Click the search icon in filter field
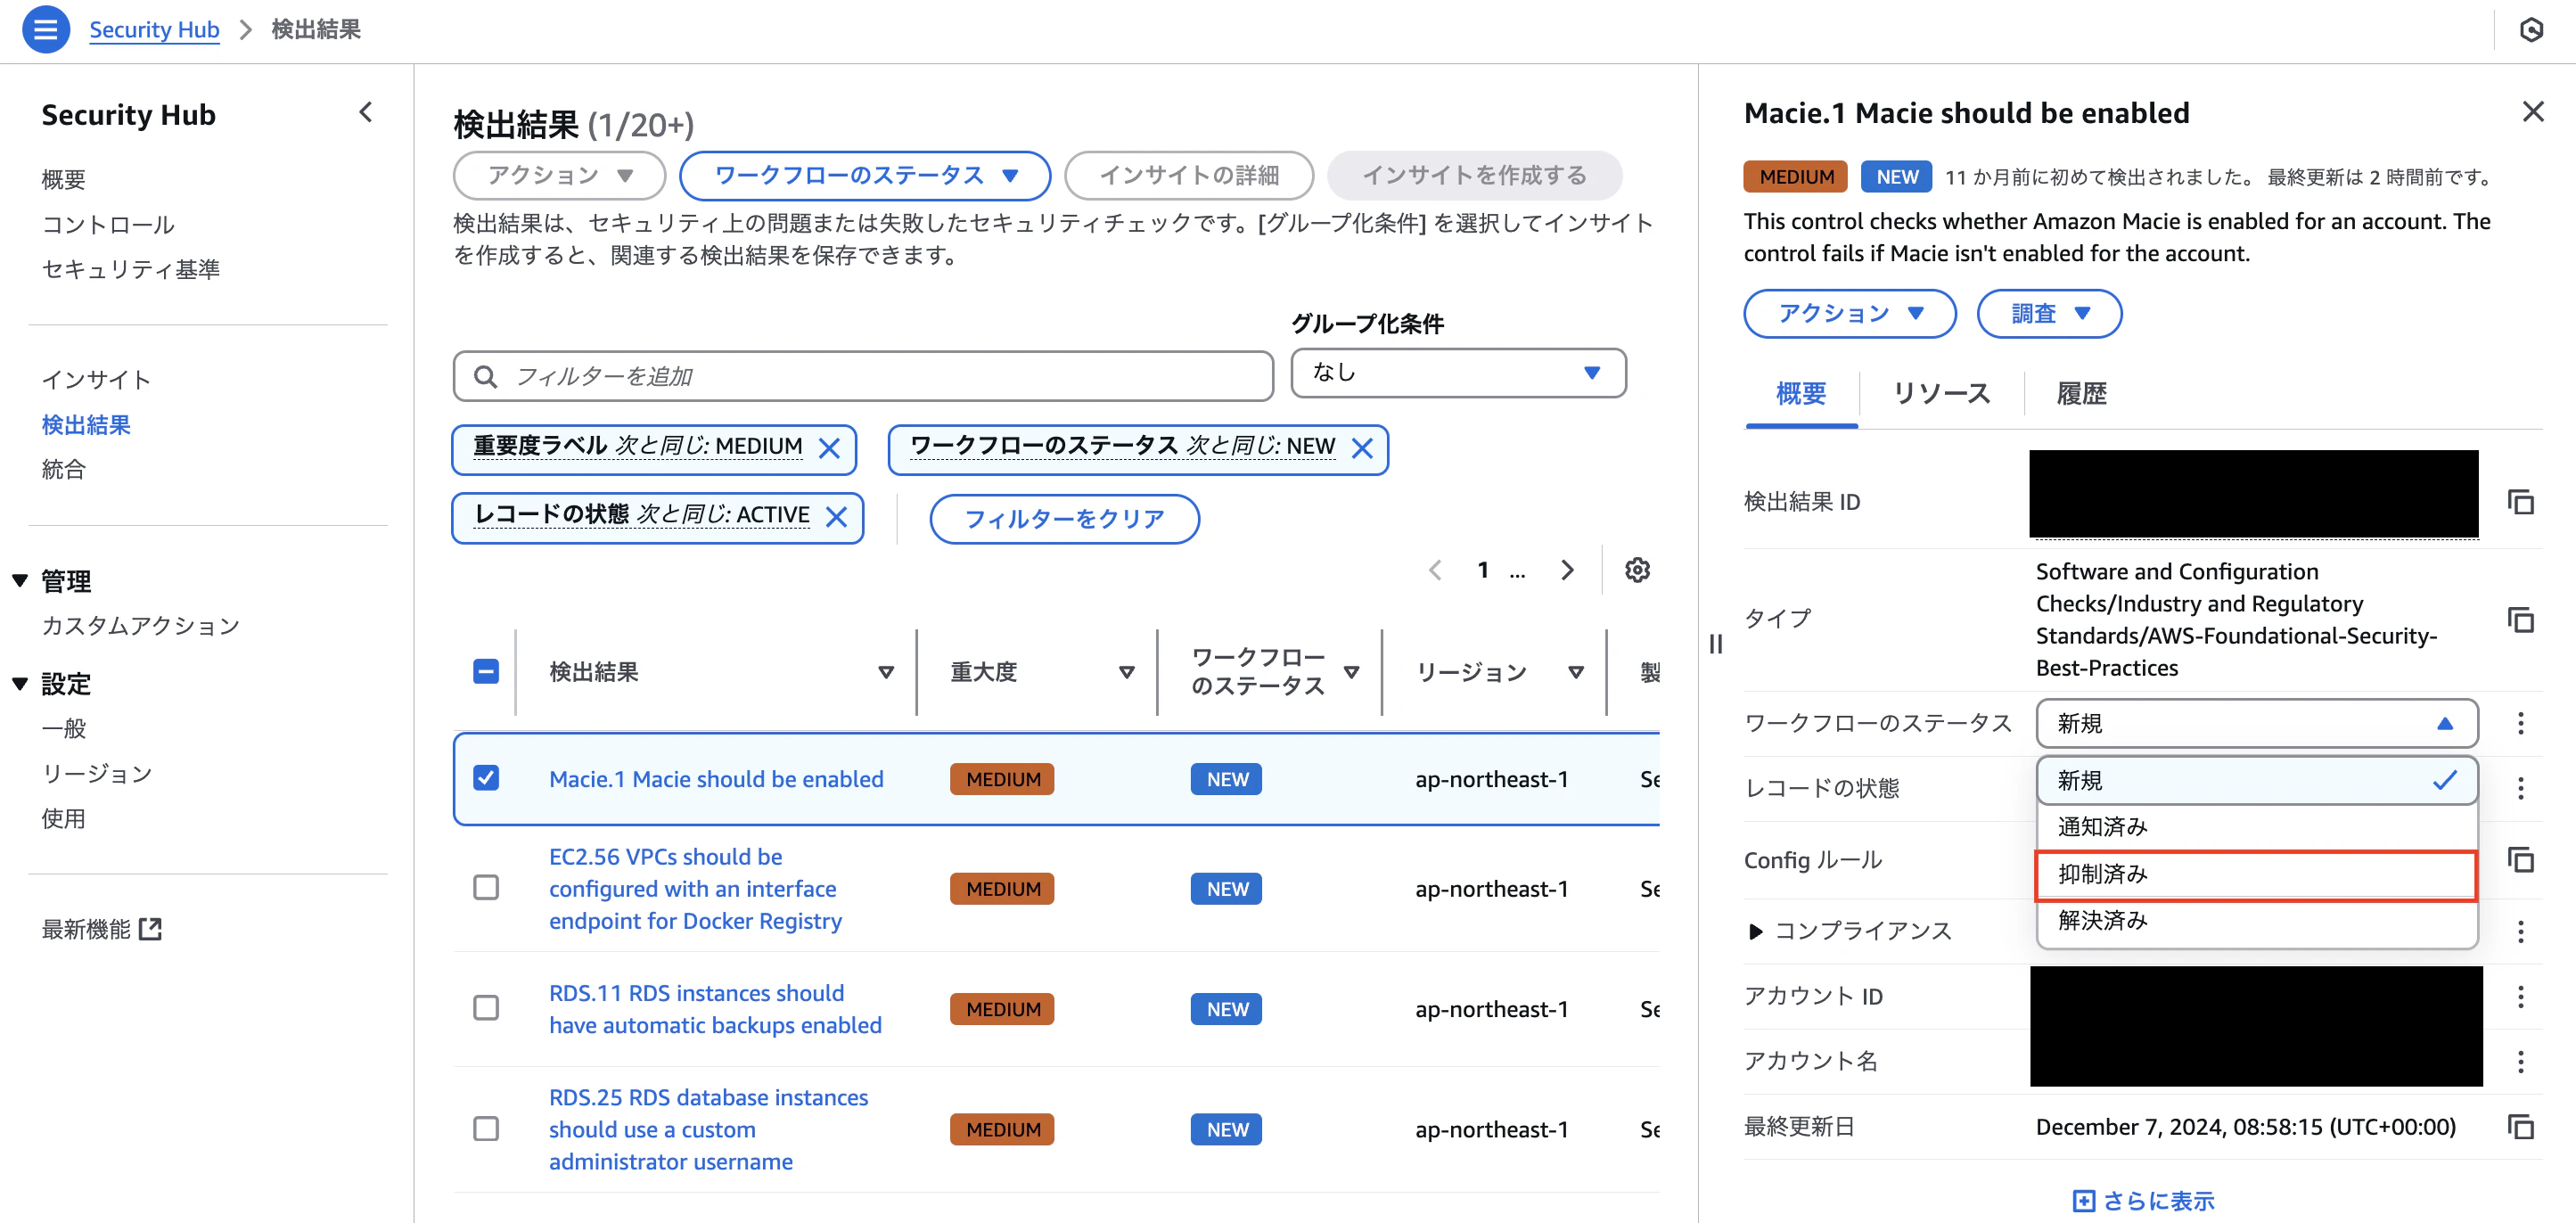2576x1223 pixels. 485,376
